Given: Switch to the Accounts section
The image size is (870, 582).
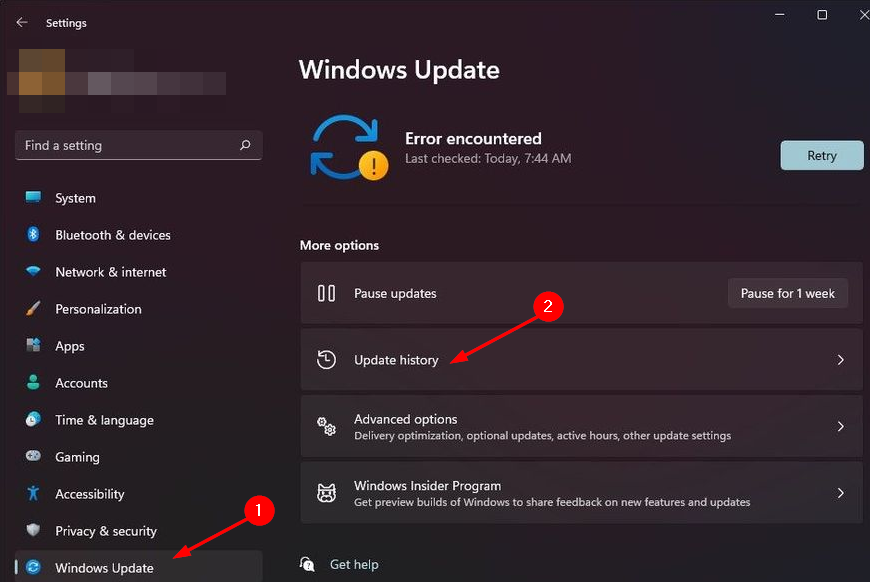Looking at the screenshot, I should [80, 382].
